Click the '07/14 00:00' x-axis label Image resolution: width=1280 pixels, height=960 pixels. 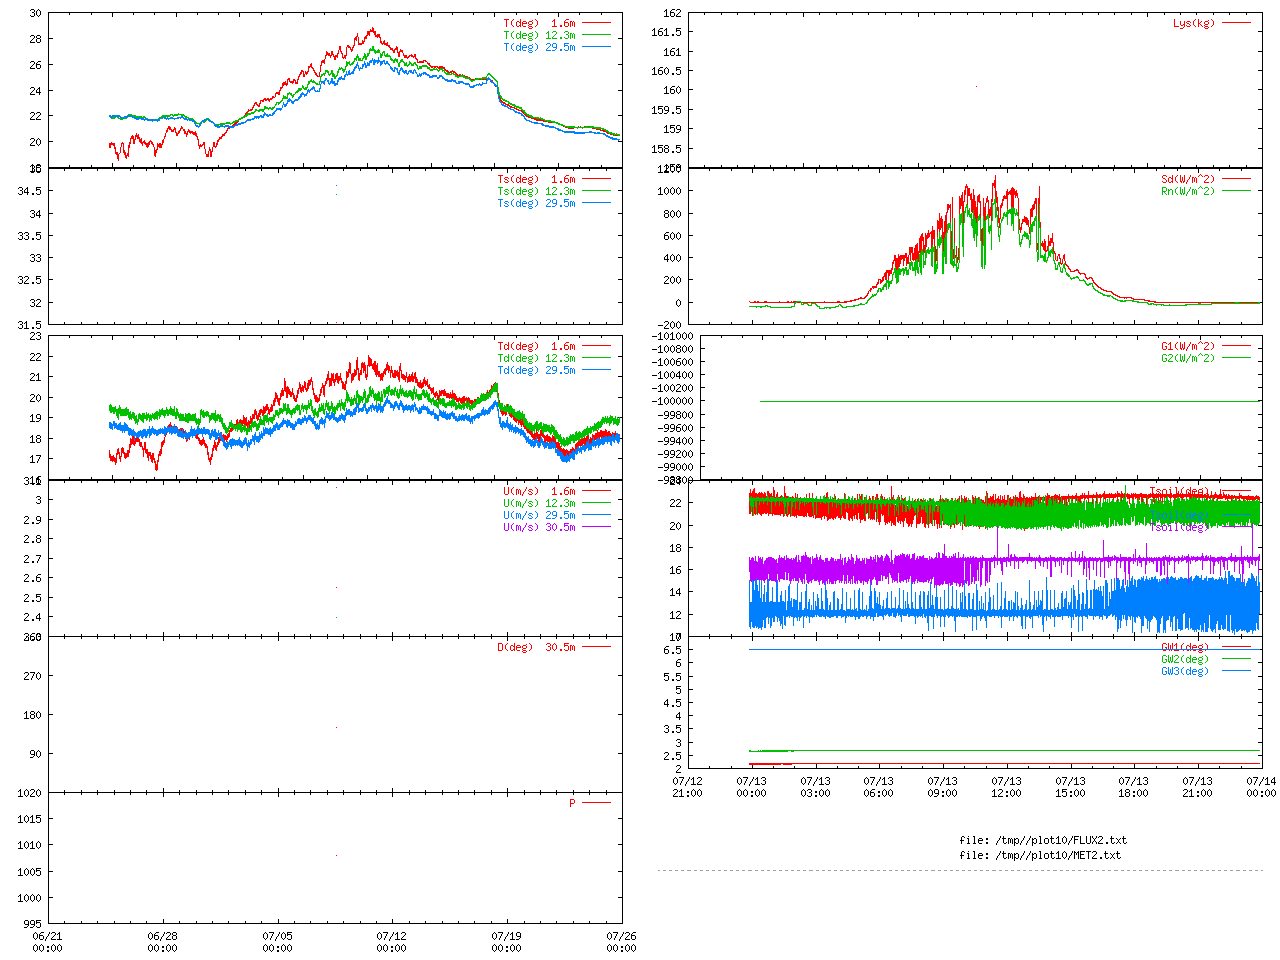[x=1261, y=787]
